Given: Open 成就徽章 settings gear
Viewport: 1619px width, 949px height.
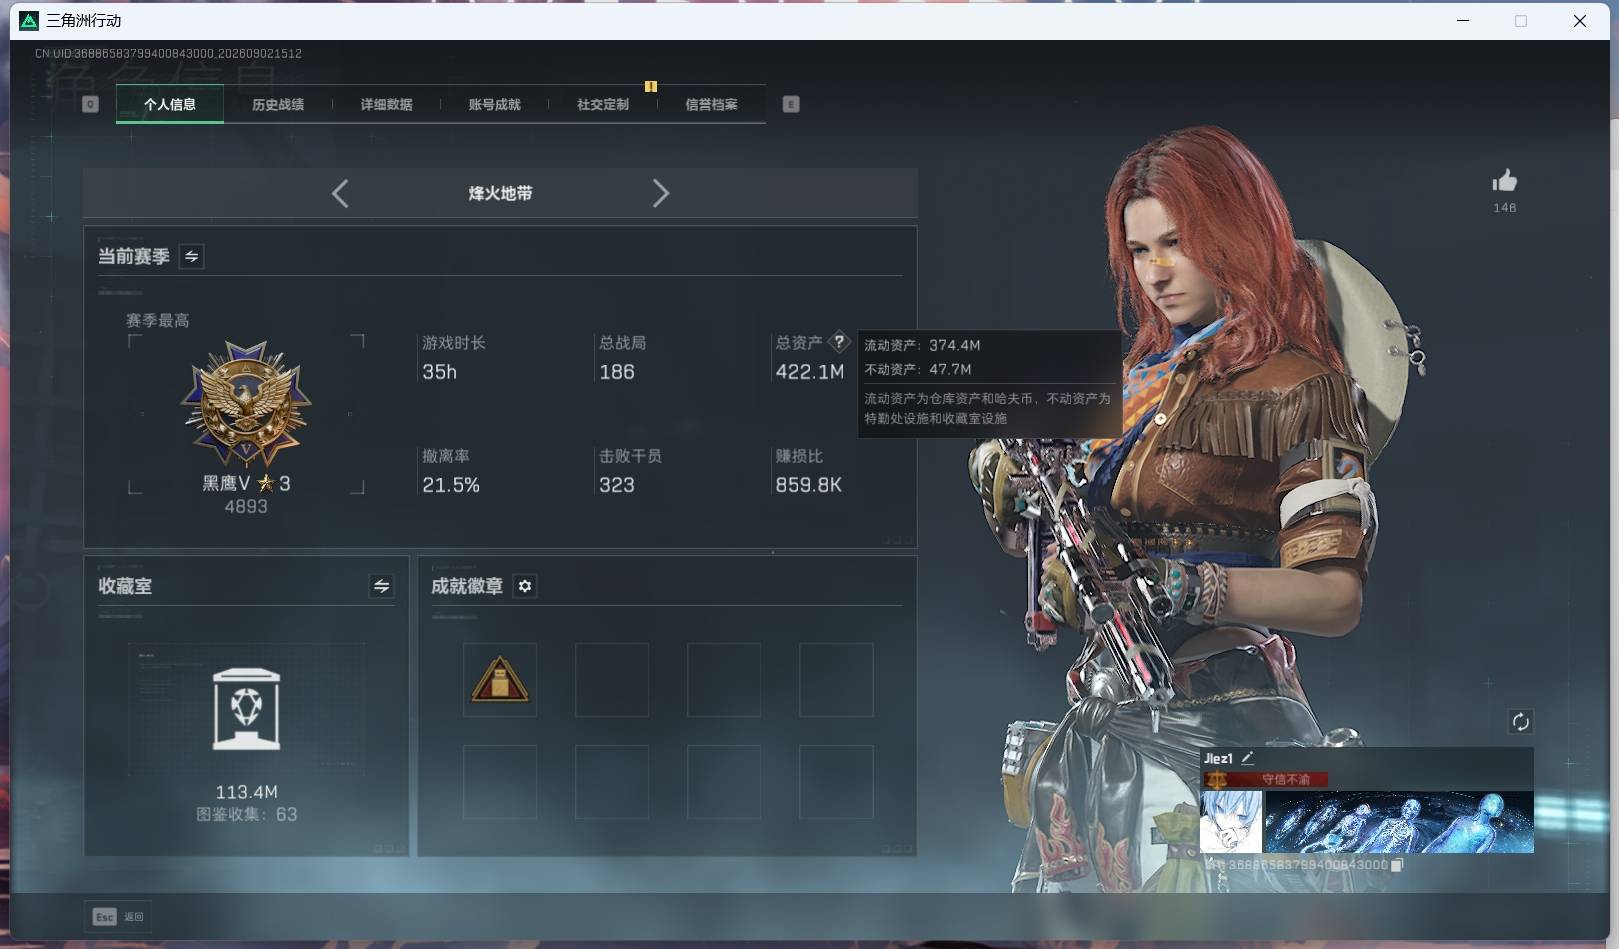Looking at the screenshot, I should (525, 586).
